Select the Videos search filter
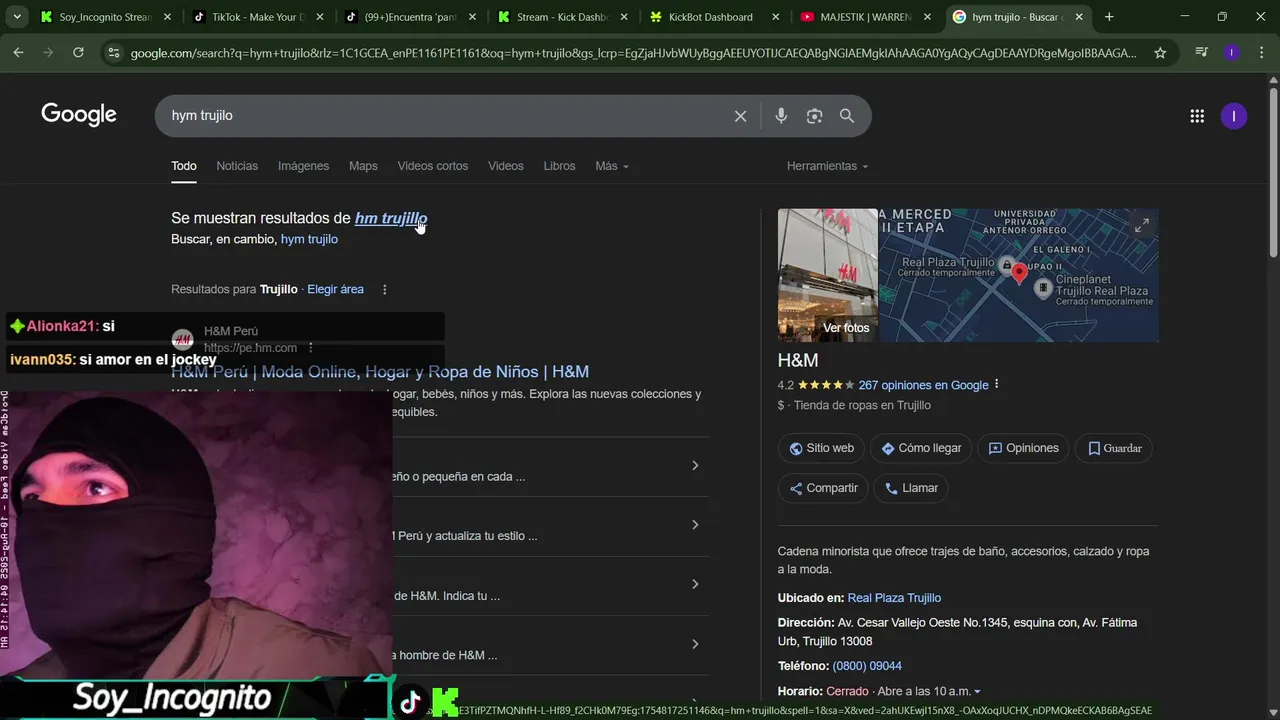 (505, 166)
